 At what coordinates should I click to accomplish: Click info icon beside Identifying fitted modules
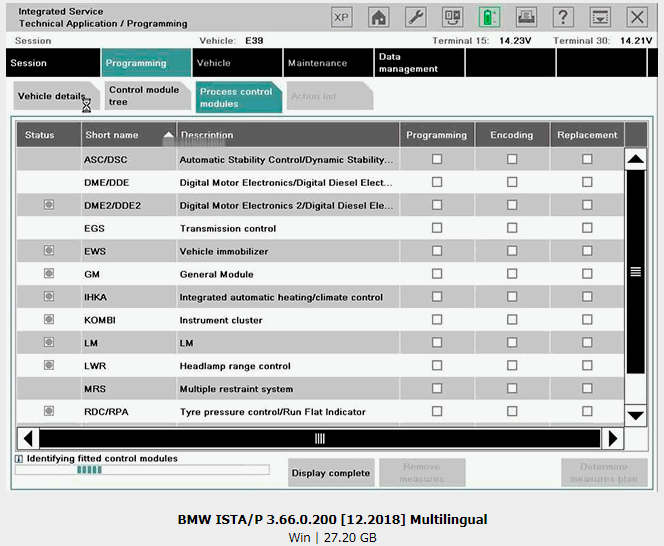click(x=19, y=459)
